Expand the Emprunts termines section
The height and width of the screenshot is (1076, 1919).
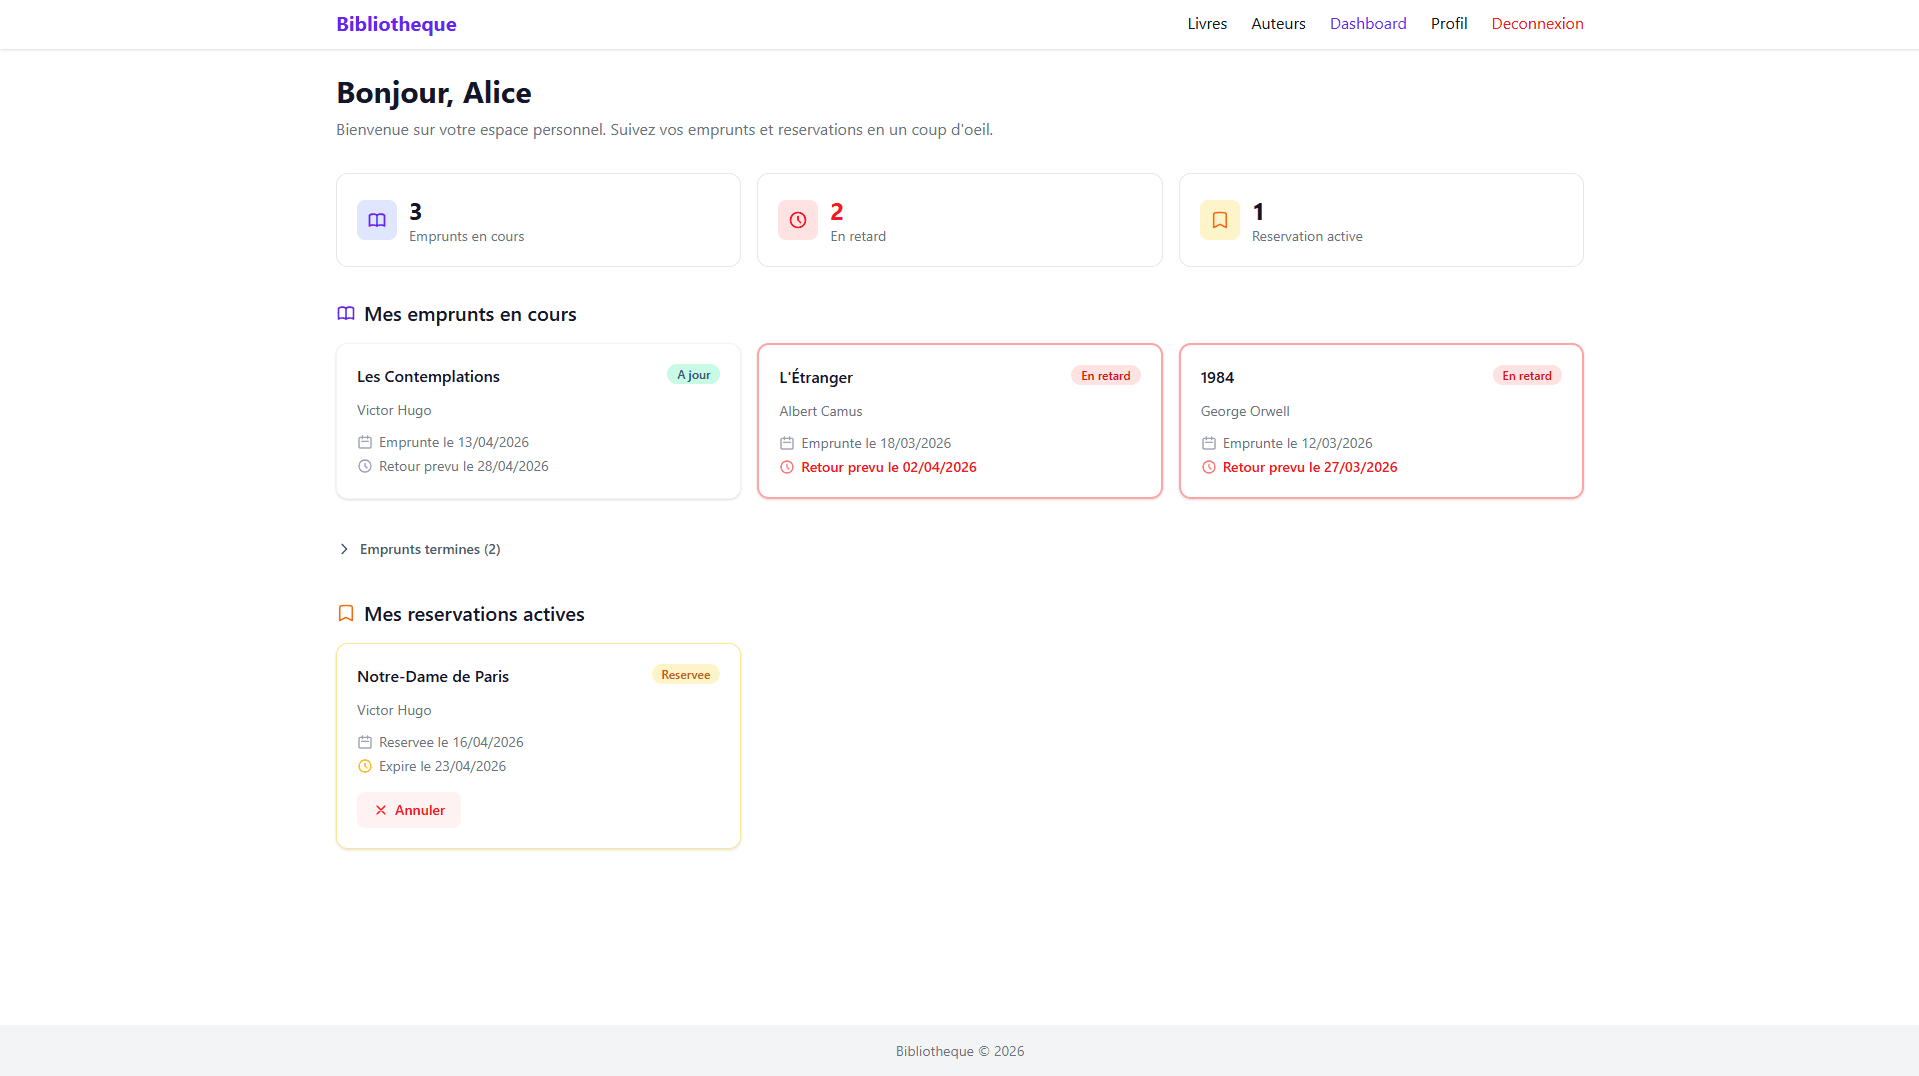(429, 549)
